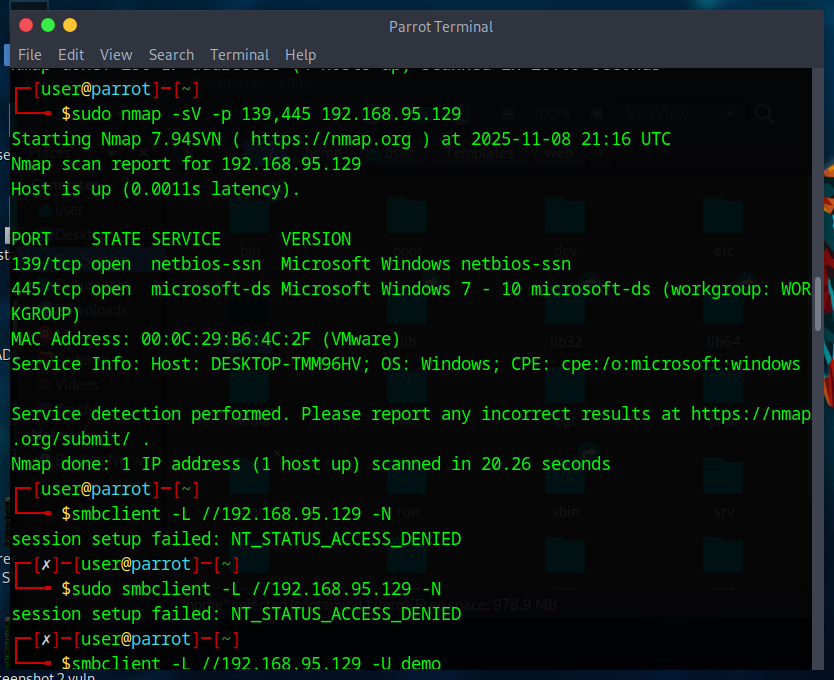Screen dimensions: 834x680
Task: Click the 'Nmap scan report for 192.168.95.129' line
Action: point(186,164)
